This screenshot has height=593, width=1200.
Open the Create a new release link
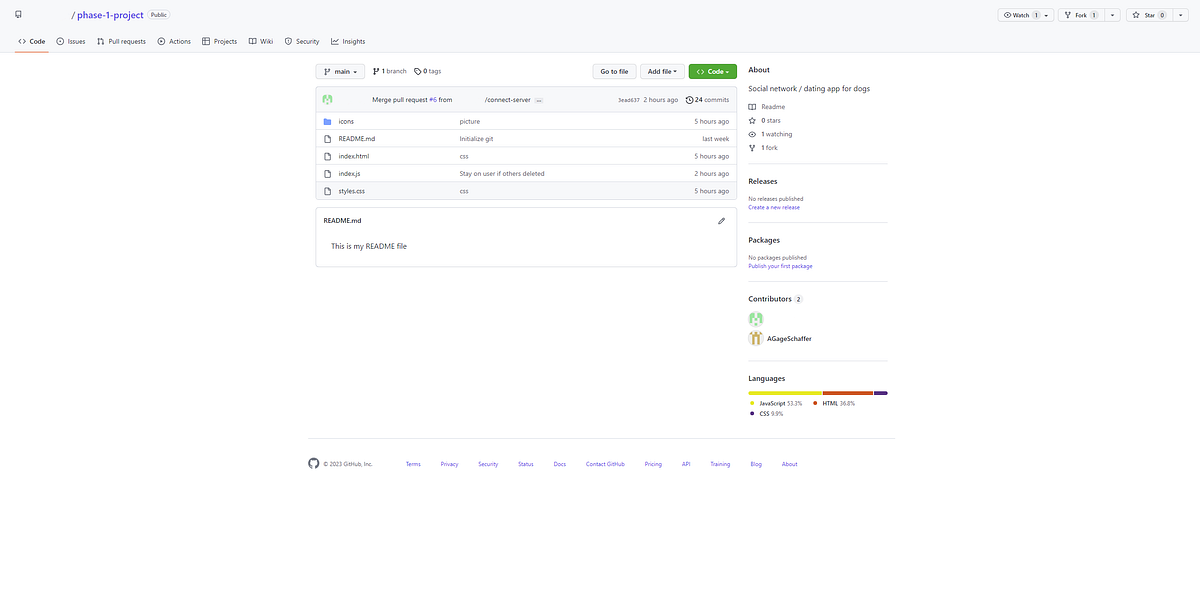click(776, 207)
